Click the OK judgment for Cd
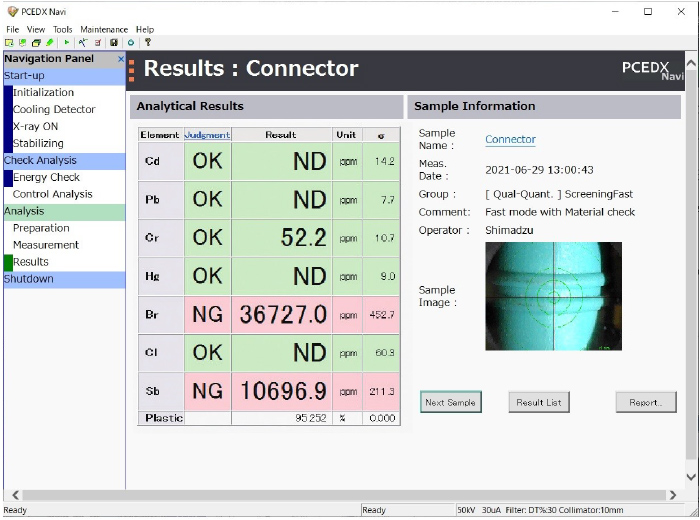700x520 pixels. coord(208,161)
